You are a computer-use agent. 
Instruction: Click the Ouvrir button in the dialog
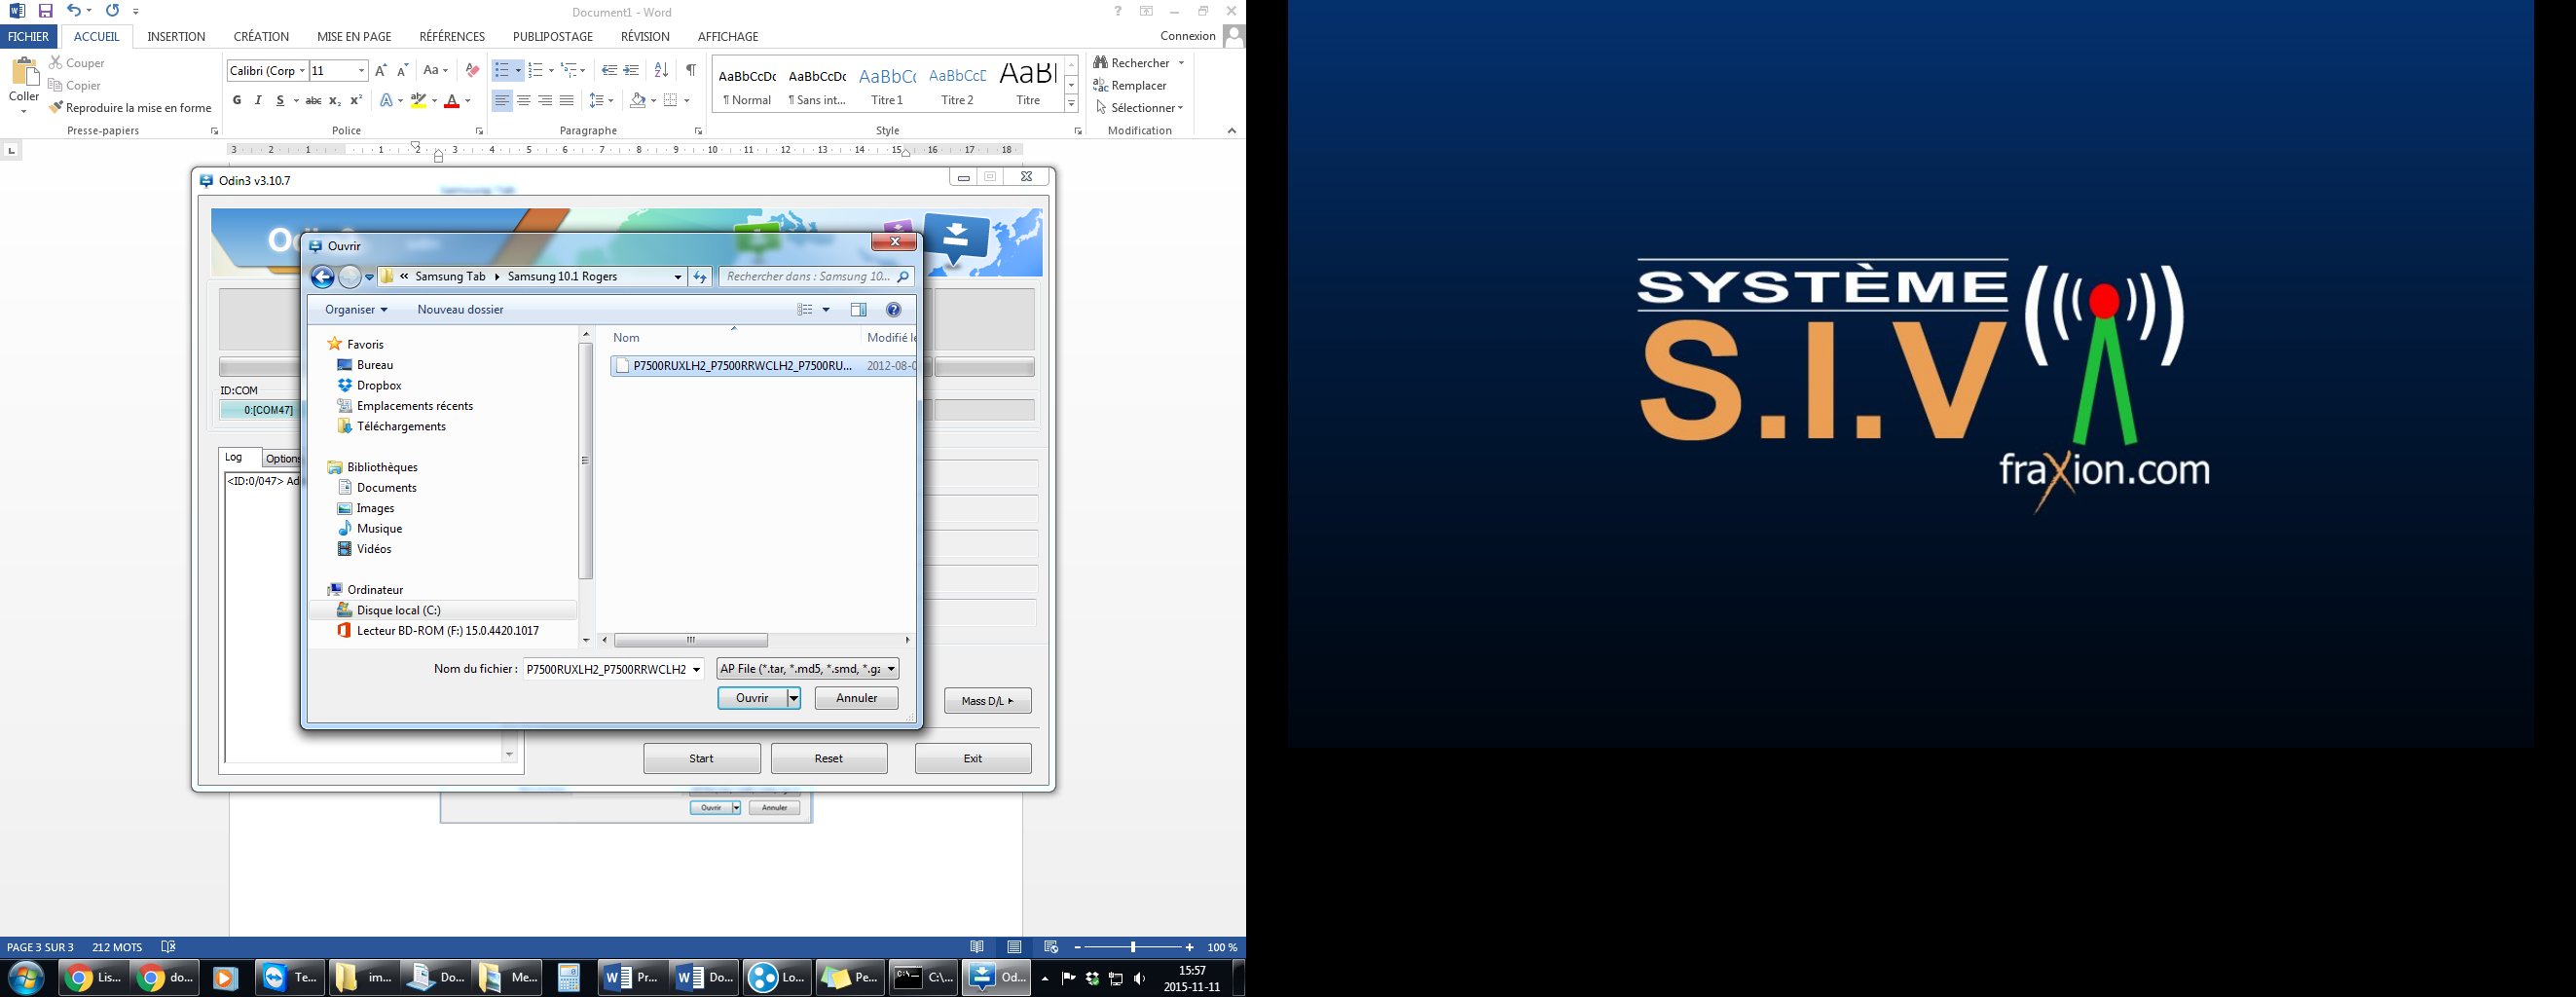tap(752, 698)
